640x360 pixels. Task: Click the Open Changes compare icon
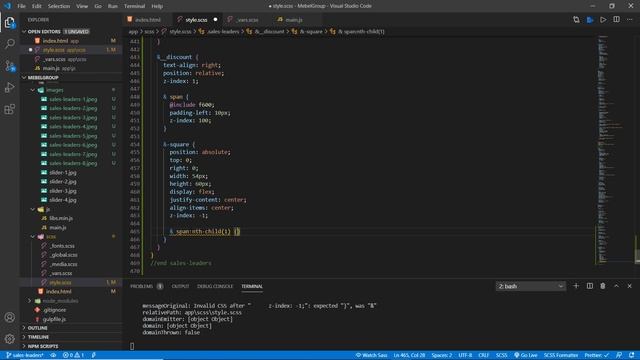pos(576,20)
